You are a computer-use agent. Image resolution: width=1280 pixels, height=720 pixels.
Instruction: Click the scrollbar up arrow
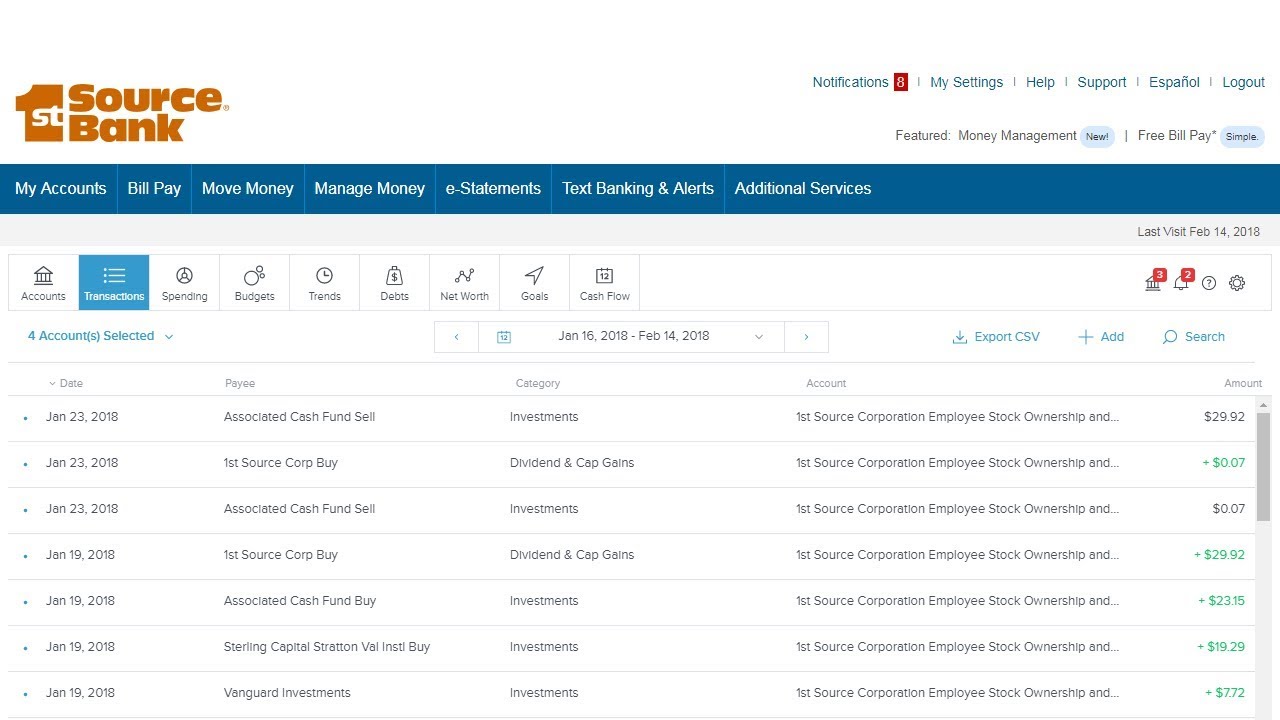coord(1263,404)
